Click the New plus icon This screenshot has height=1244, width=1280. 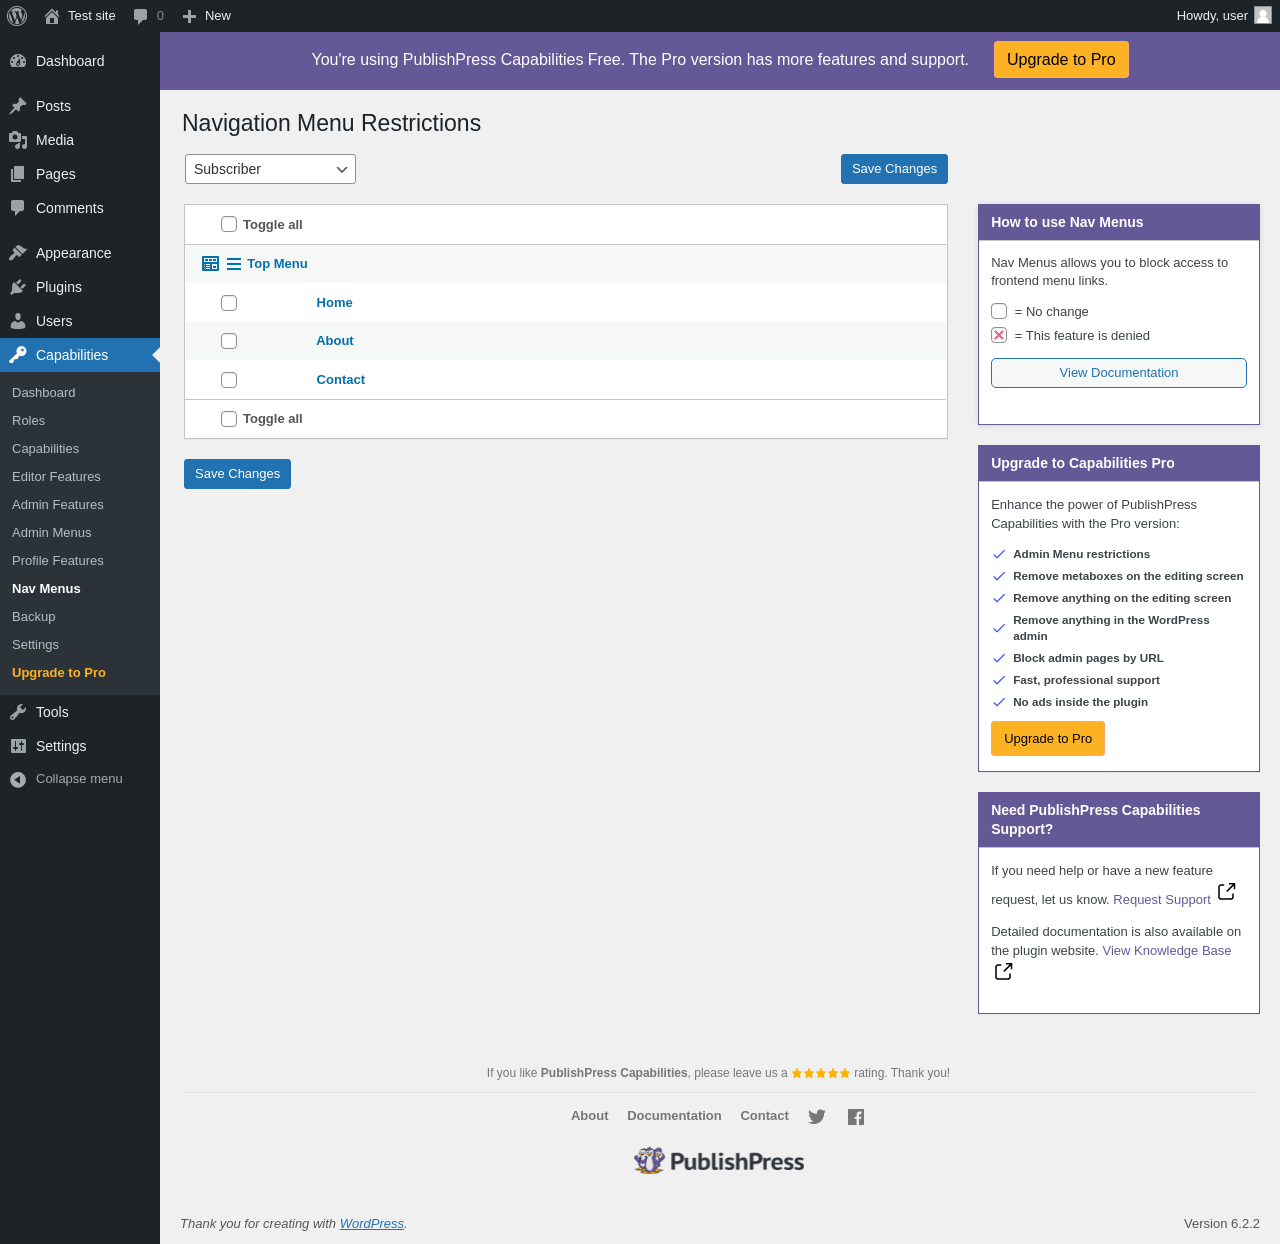point(189,16)
